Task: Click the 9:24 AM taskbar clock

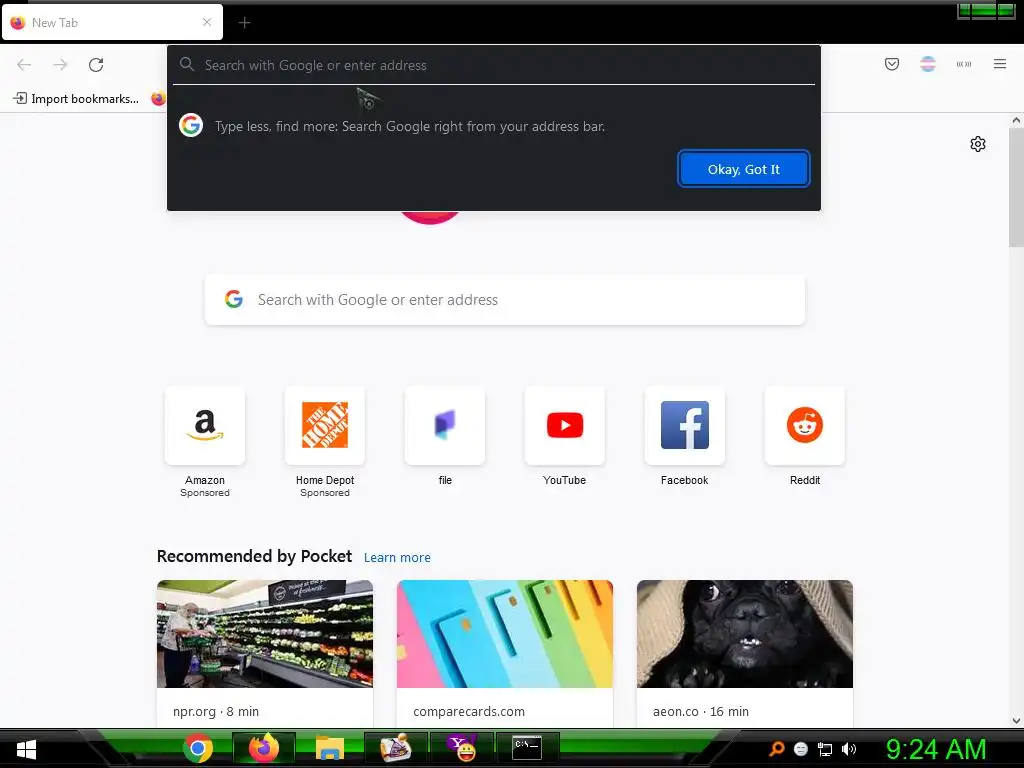Action: tap(936, 749)
